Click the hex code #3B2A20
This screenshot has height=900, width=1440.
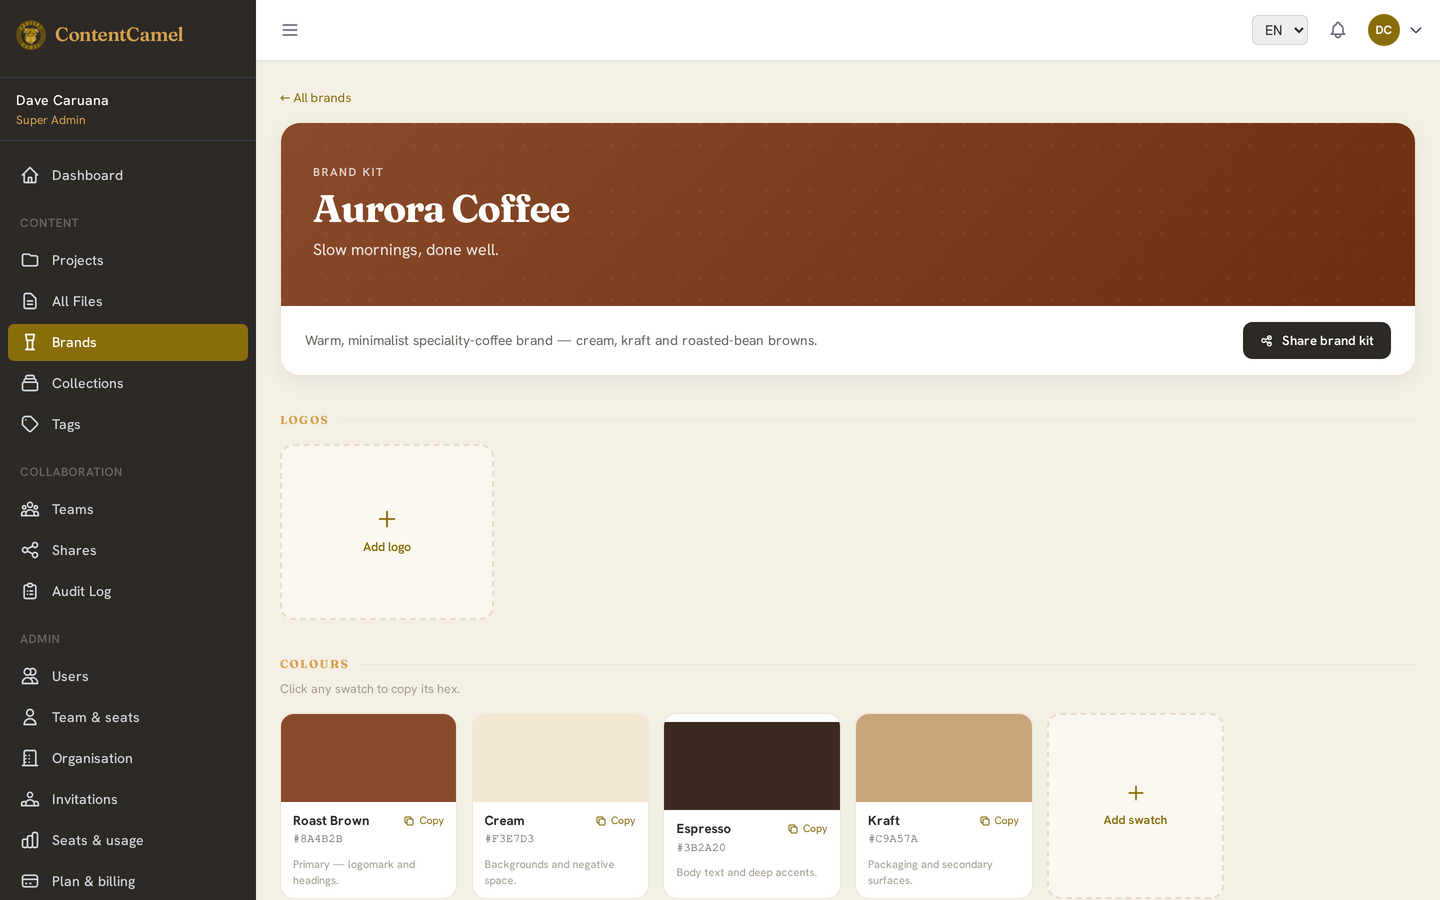pyautogui.click(x=701, y=848)
